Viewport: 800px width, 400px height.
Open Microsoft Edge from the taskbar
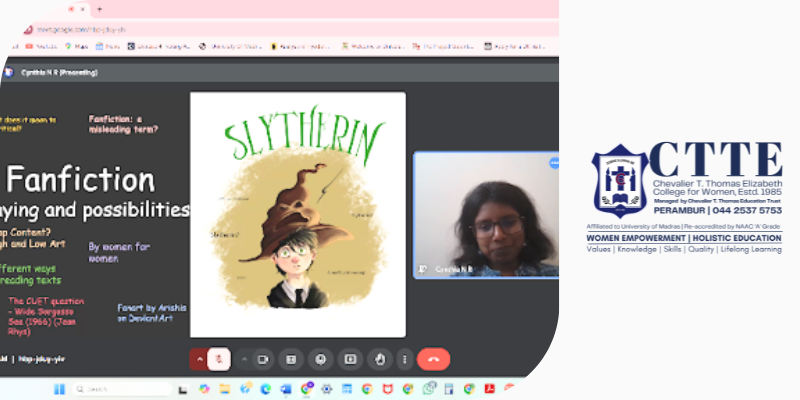[265, 389]
